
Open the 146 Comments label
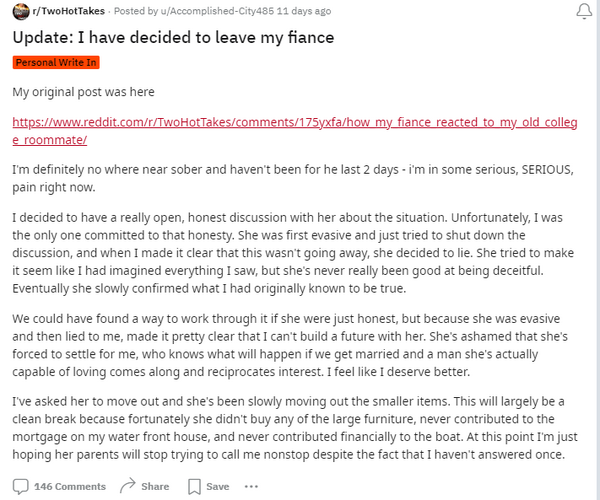click(70, 487)
